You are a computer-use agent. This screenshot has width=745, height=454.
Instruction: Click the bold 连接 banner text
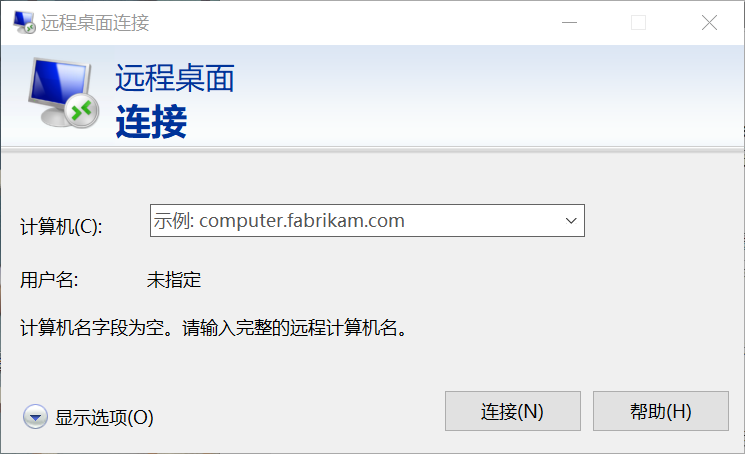(x=151, y=122)
